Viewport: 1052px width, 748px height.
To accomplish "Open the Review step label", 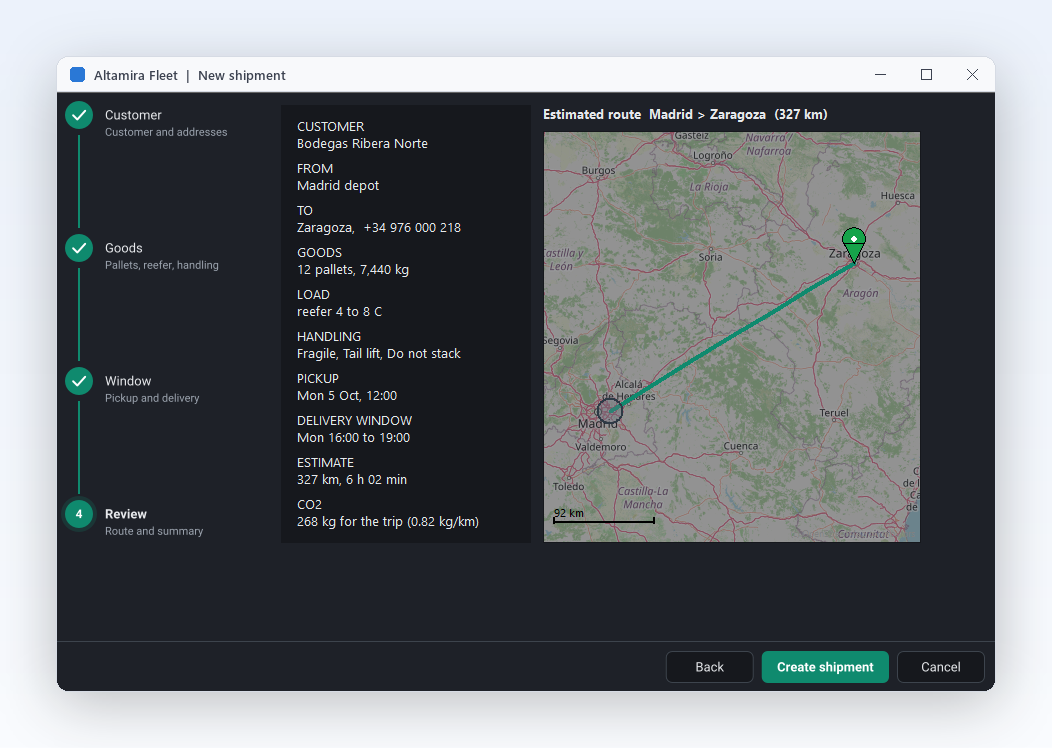I will (125, 513).
